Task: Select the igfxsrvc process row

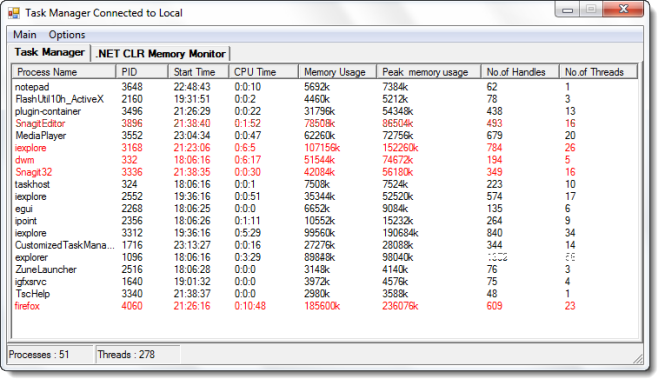Action: point(325,282)
